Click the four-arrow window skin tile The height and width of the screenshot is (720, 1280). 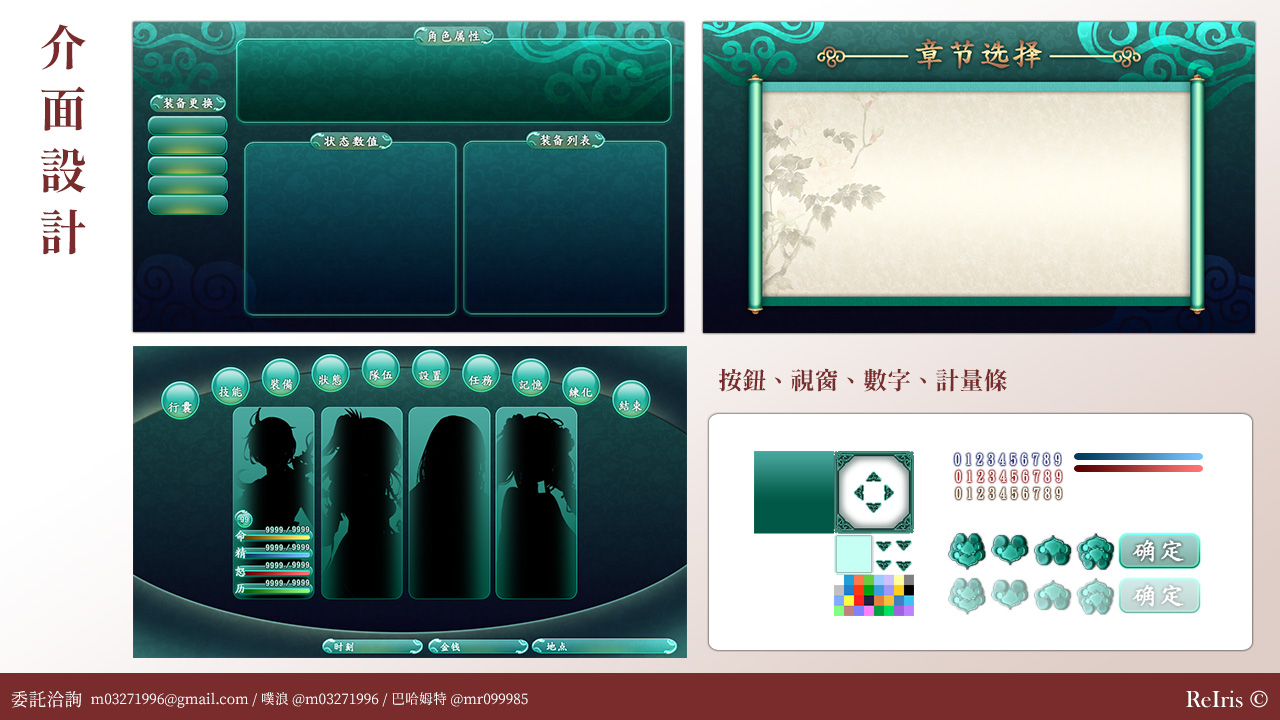coord(874,492)
